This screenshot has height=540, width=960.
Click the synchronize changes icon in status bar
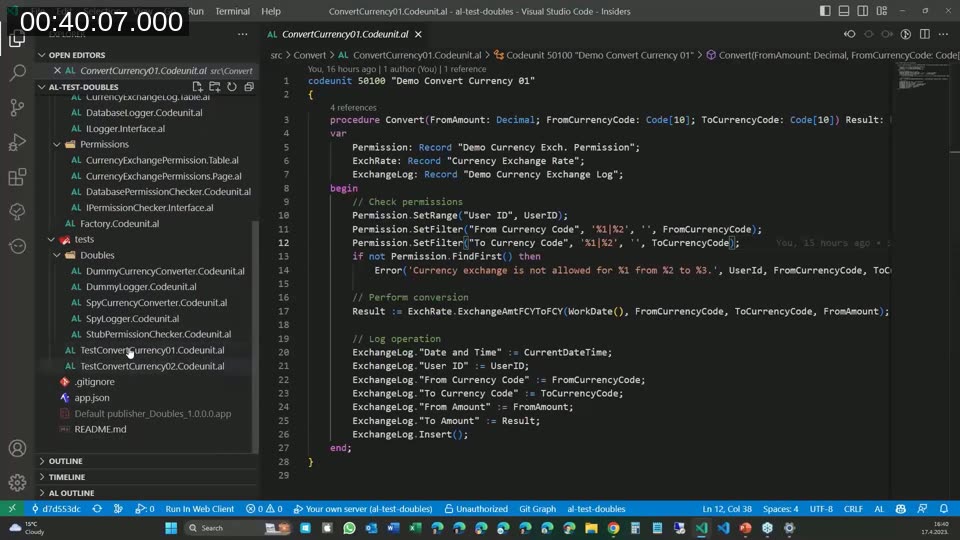coord(97,509)
